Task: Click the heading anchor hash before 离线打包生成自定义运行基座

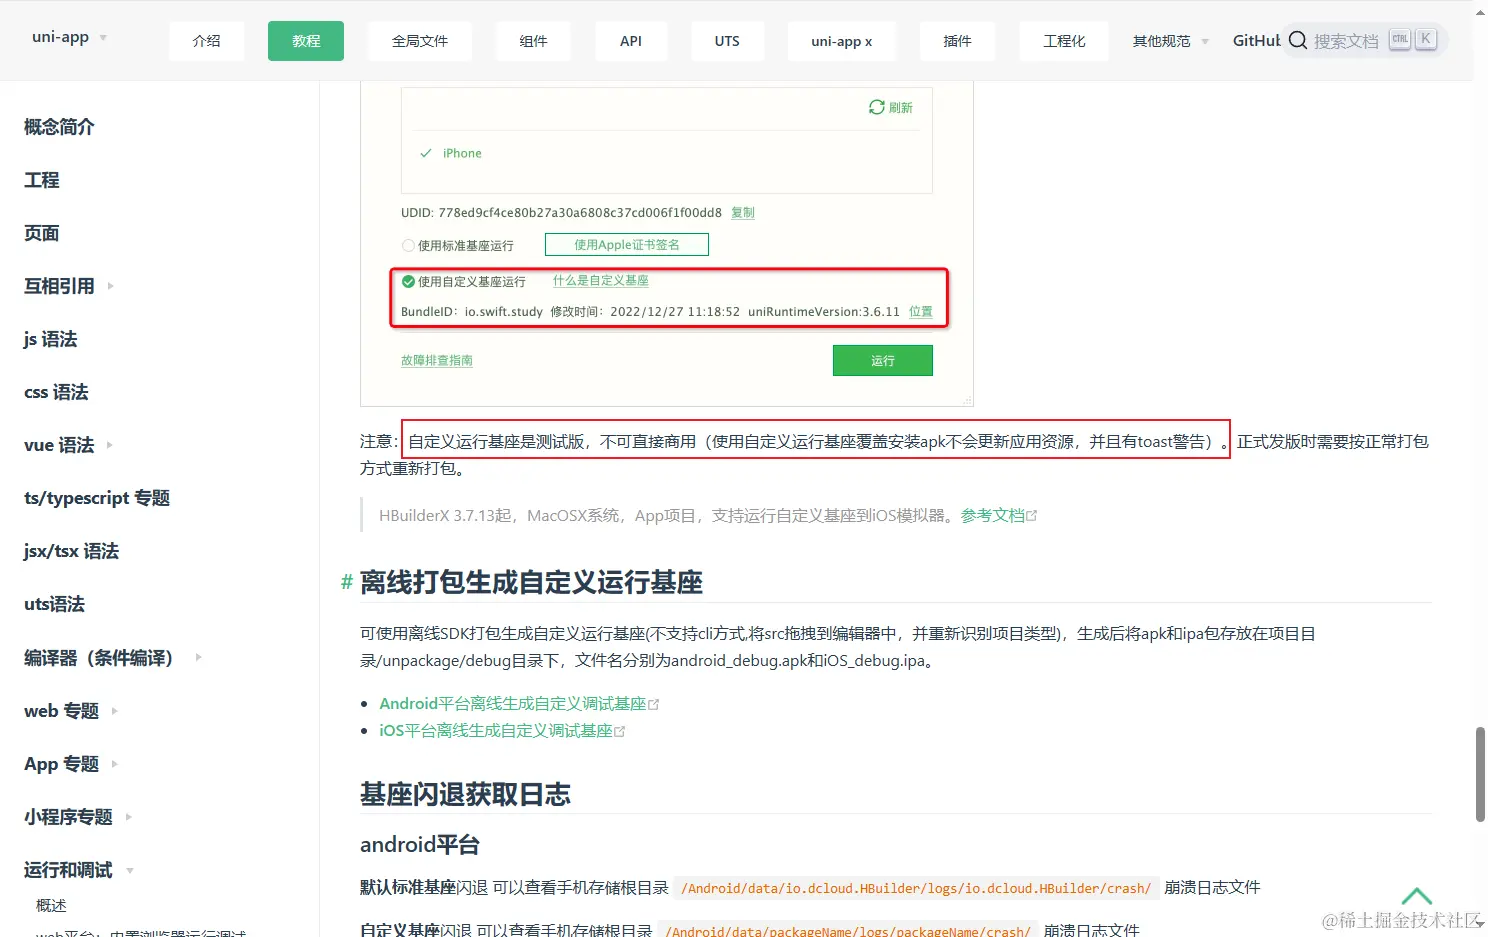Action: pos(347,582)
